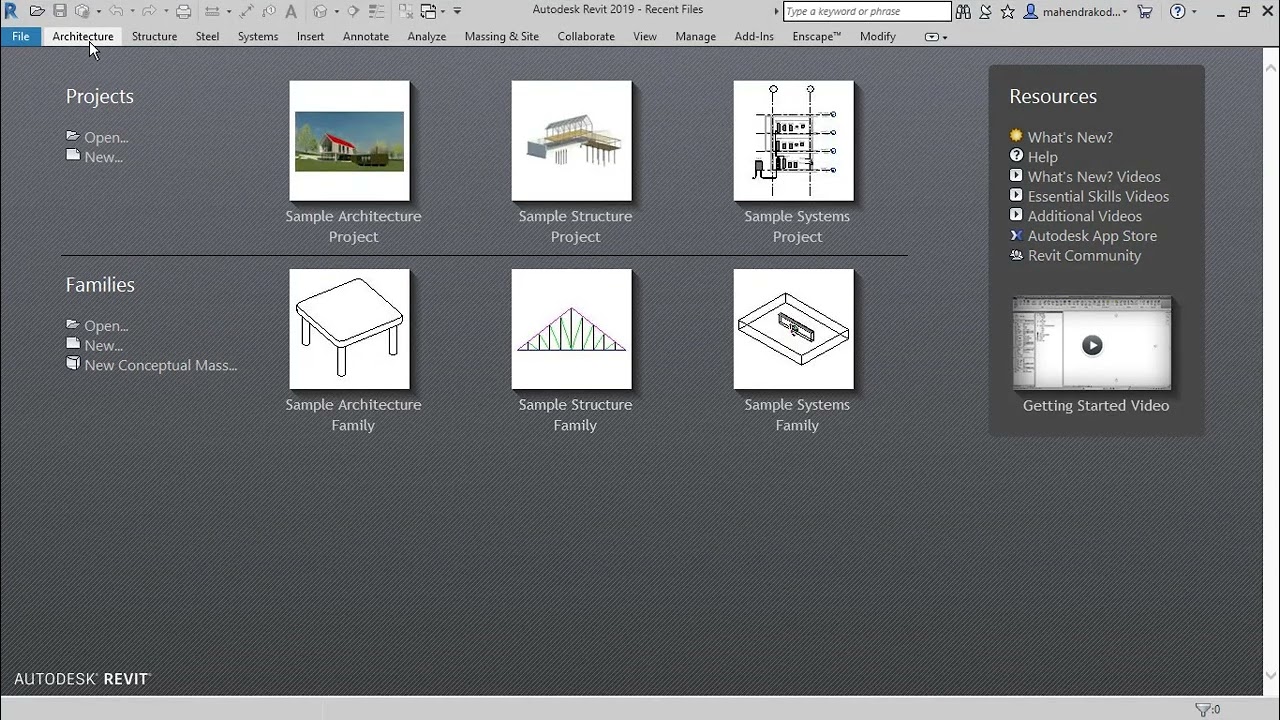Image resolution: width=1280 pixels, height=720 pixels.
Task: Click the Measure Between Two References icon
Action: (212, 11)
